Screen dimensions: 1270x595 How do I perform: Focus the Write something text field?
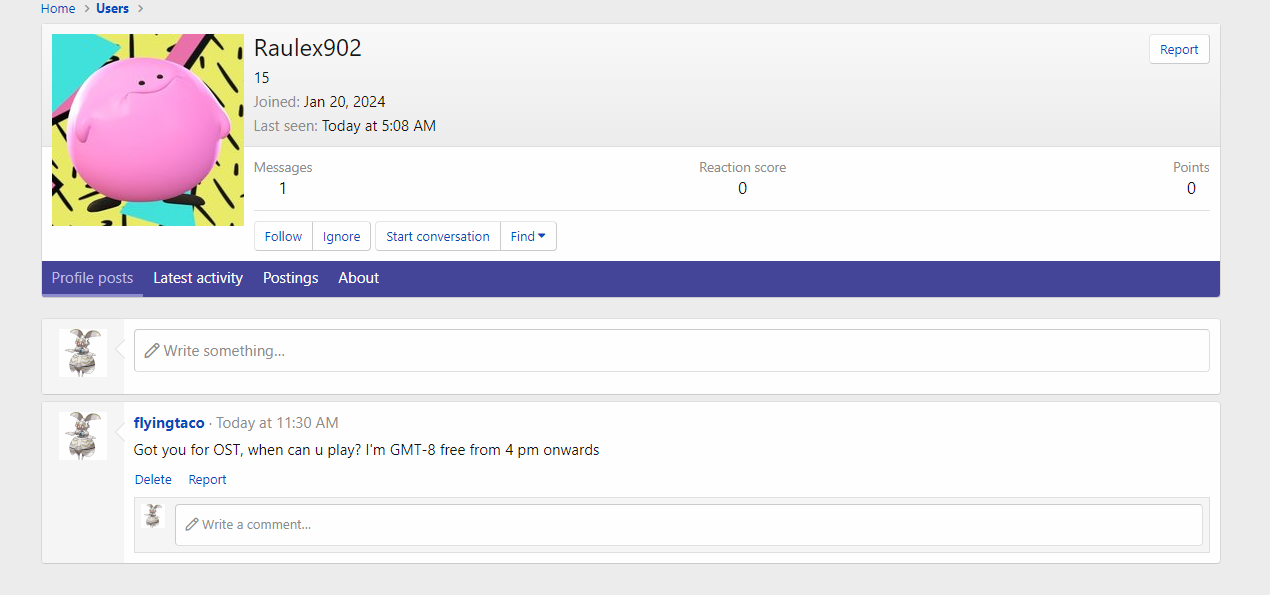pos(670,351)
